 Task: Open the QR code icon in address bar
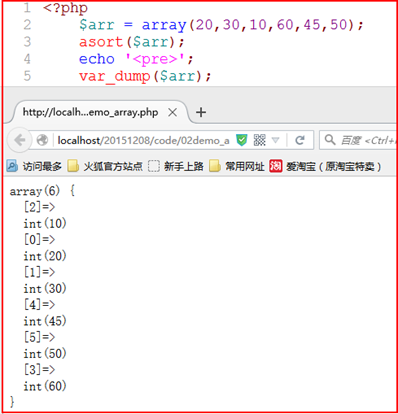pyautogui.click(x=259, y=140)
